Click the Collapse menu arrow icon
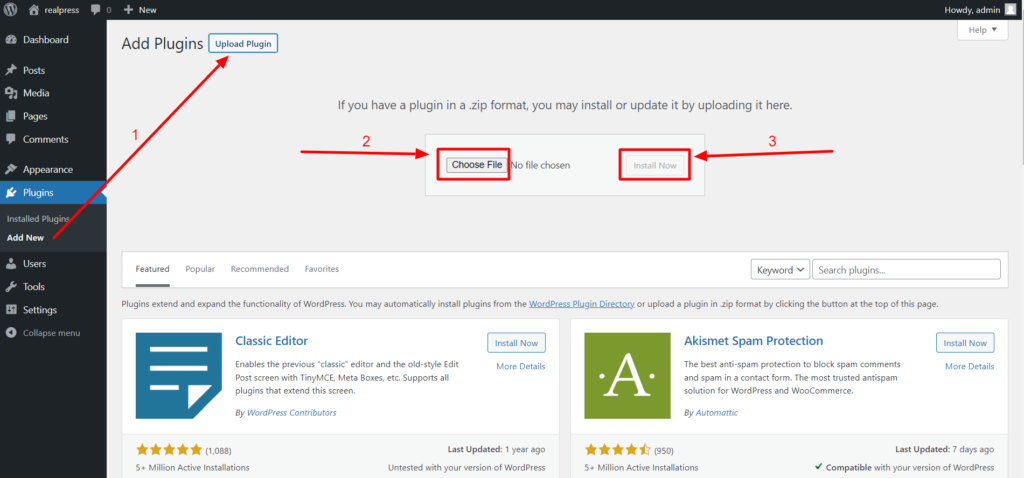 (x=10, y=333)
